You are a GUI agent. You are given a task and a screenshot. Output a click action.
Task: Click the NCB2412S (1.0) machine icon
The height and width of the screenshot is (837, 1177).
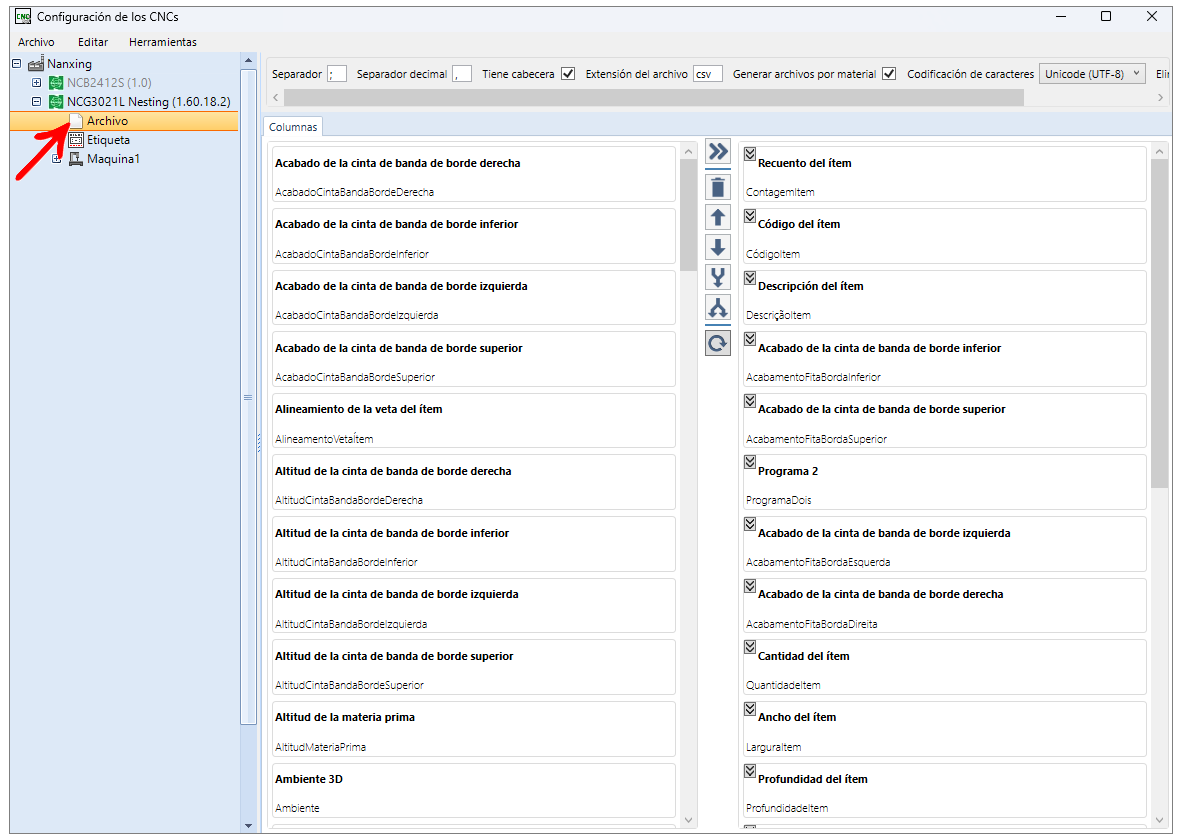56,83
